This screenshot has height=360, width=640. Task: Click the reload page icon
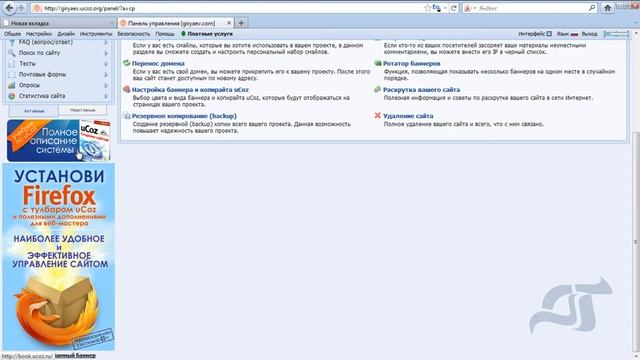click(x=454, y=8)
